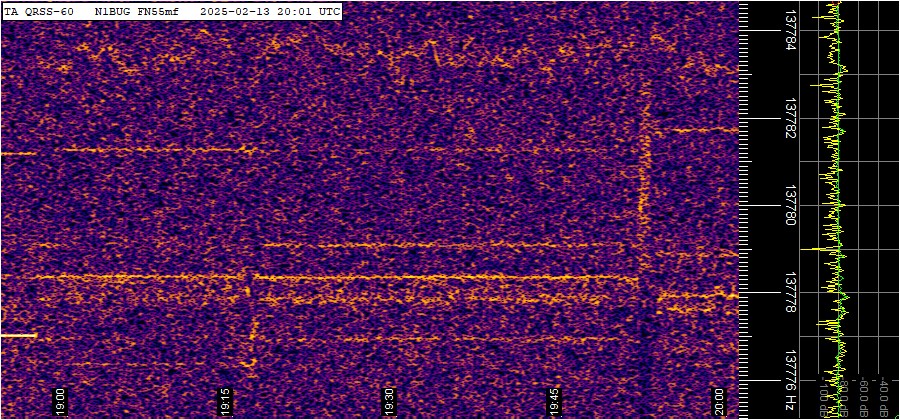Click the 19:00 time marker
The width and height of the screenshot is (900, 420).
pyautogui.click(x=60, y=399)
